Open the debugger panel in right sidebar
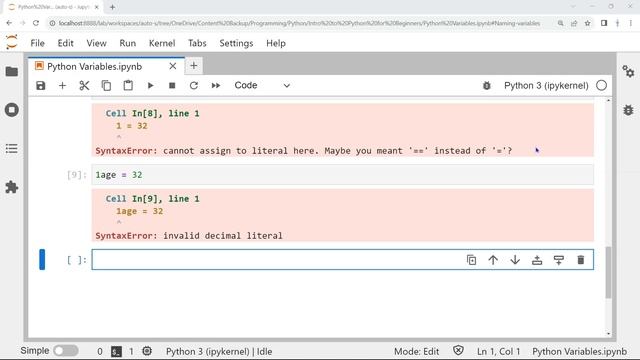Screen dimensions: 640x360 pos(628,110)
